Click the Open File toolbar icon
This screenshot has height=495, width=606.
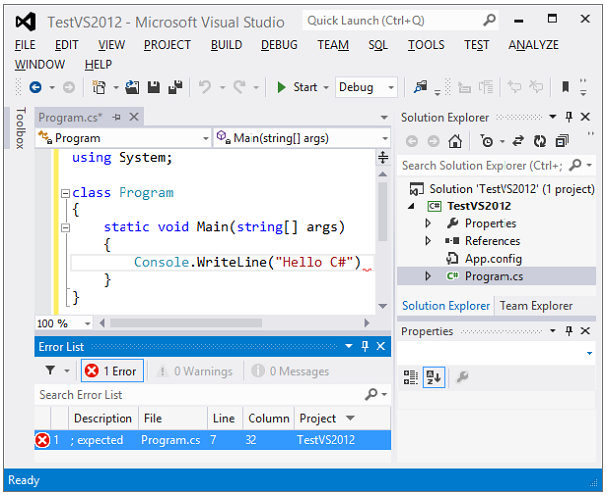tap(132, 87)
